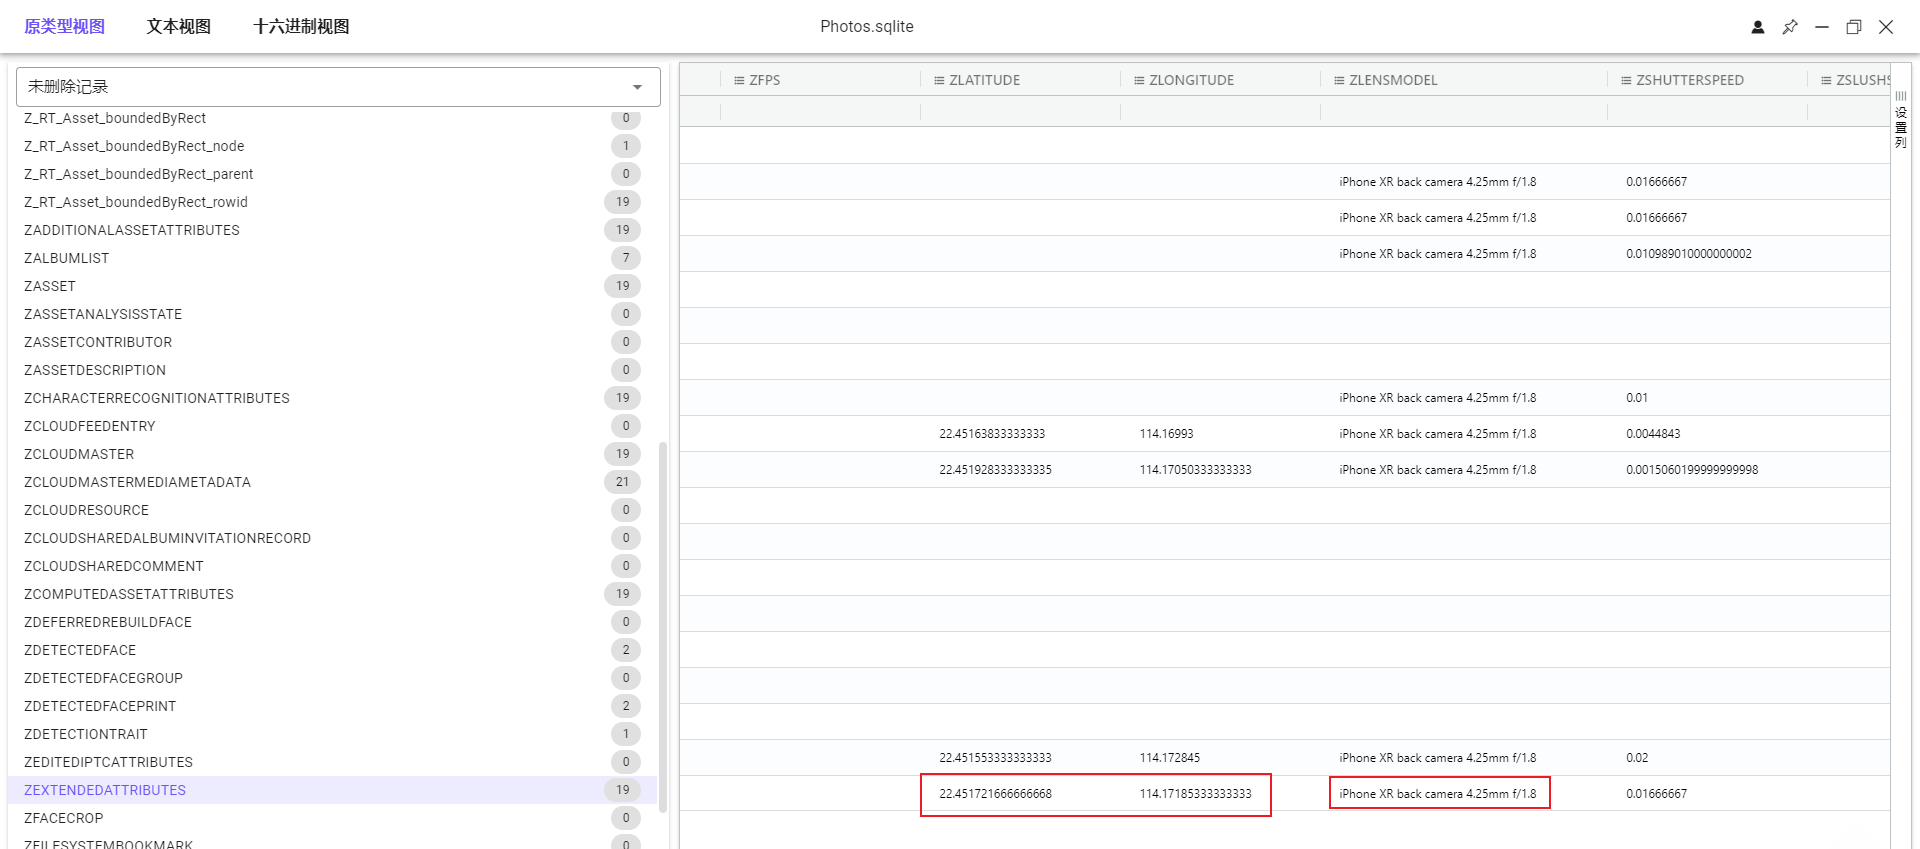Close the Photos.sqlite viewer

coord(1886,27)
